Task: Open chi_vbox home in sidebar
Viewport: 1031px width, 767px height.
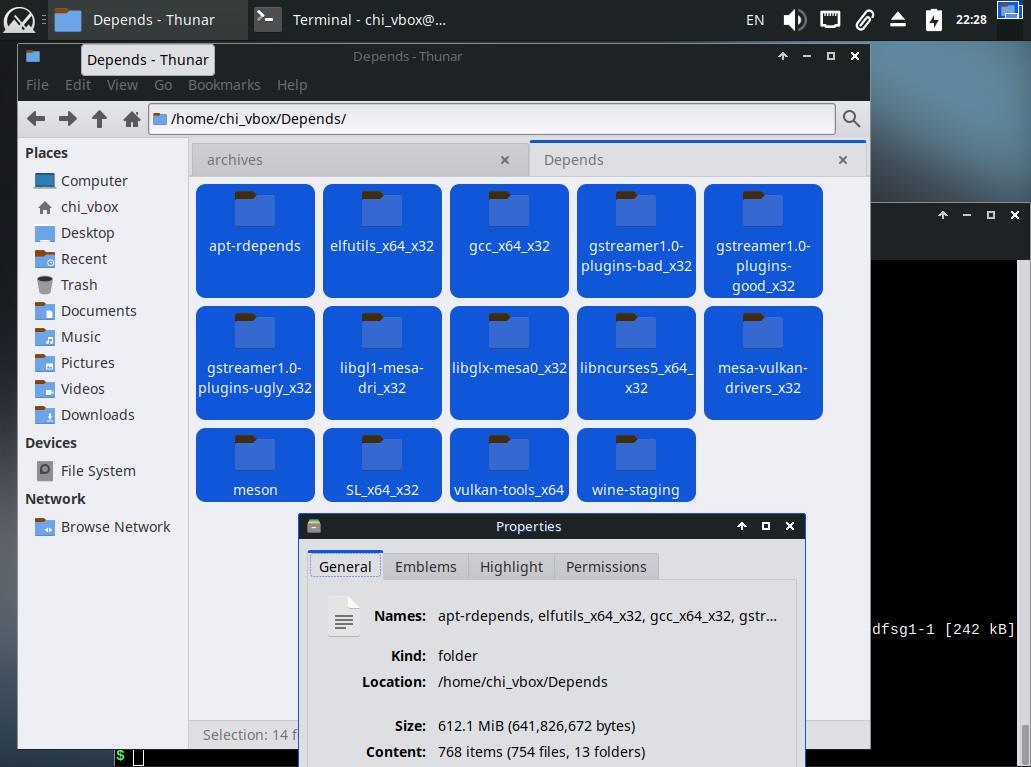Action: point(89,207)
